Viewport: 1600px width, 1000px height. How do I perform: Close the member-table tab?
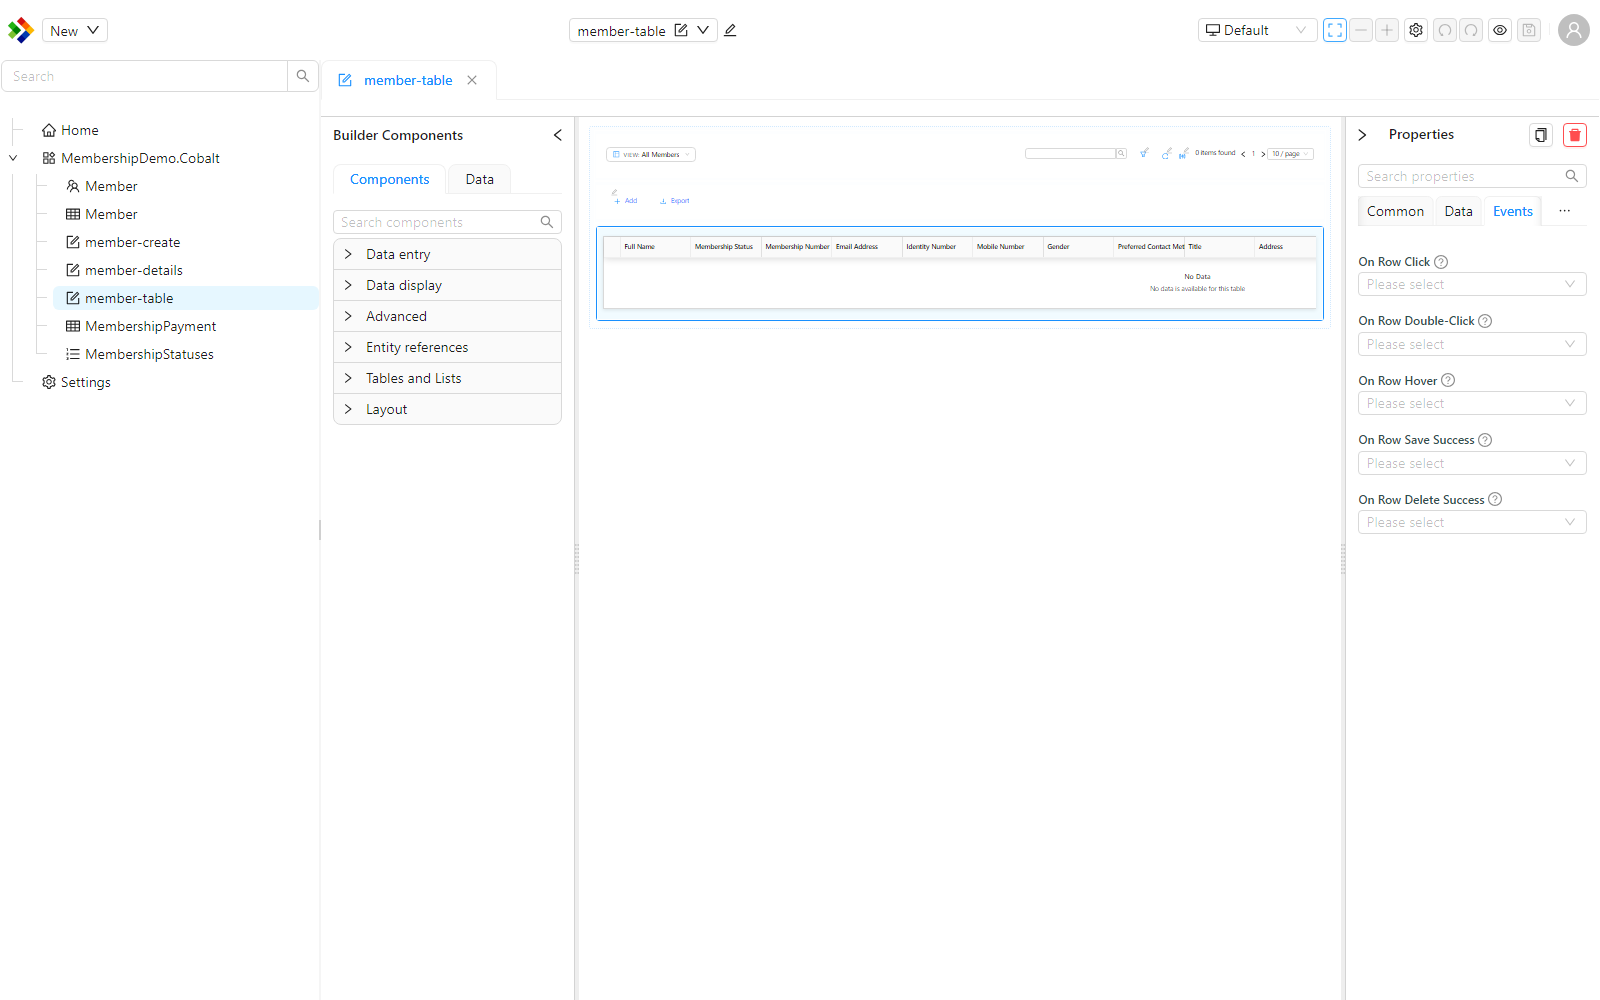[472, 80]
